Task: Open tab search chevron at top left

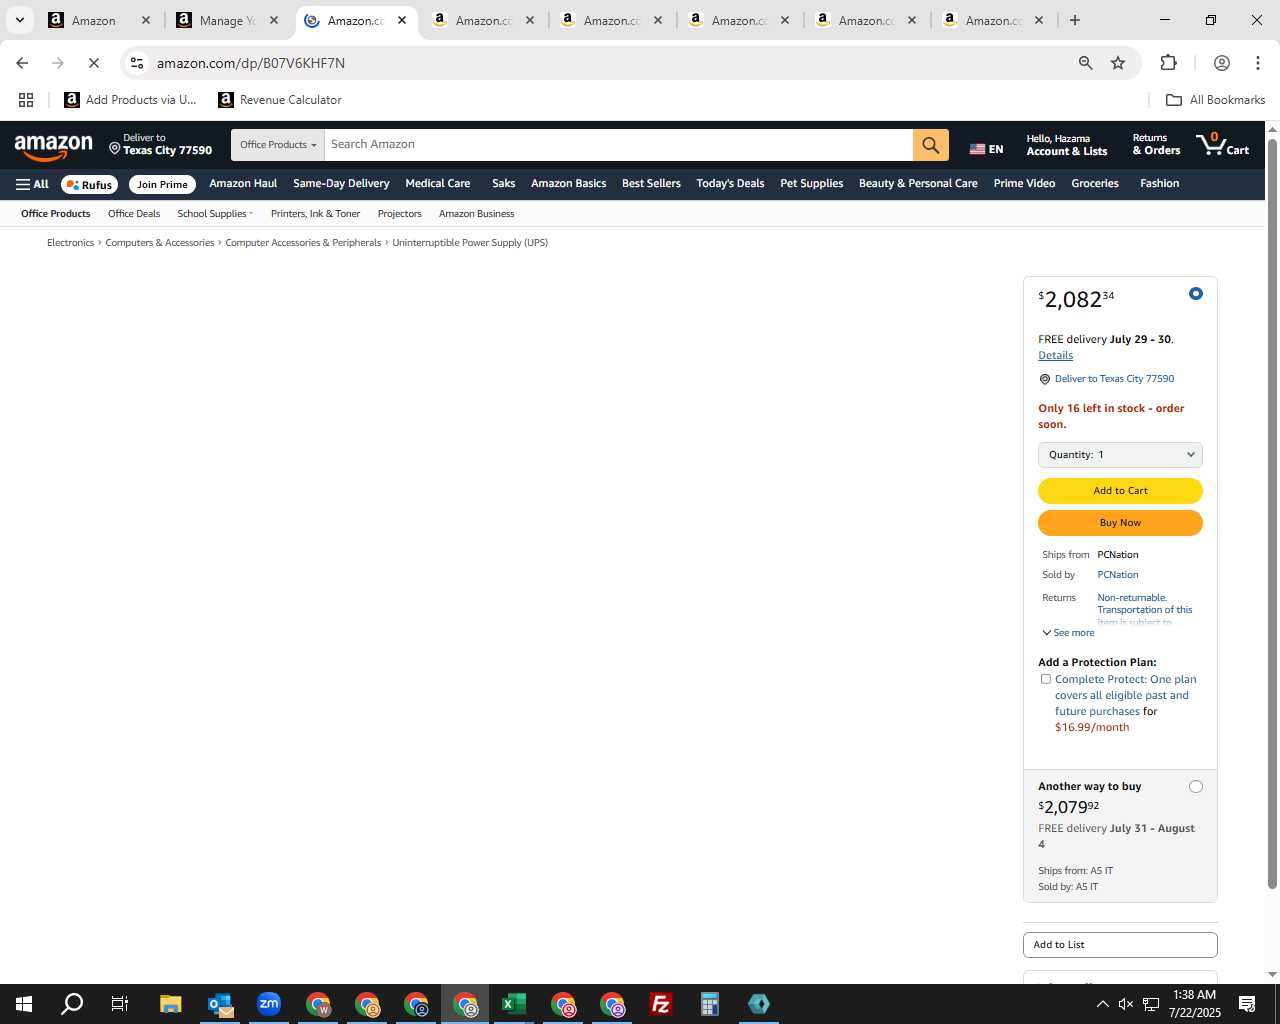Action: (x=19, y=20)
